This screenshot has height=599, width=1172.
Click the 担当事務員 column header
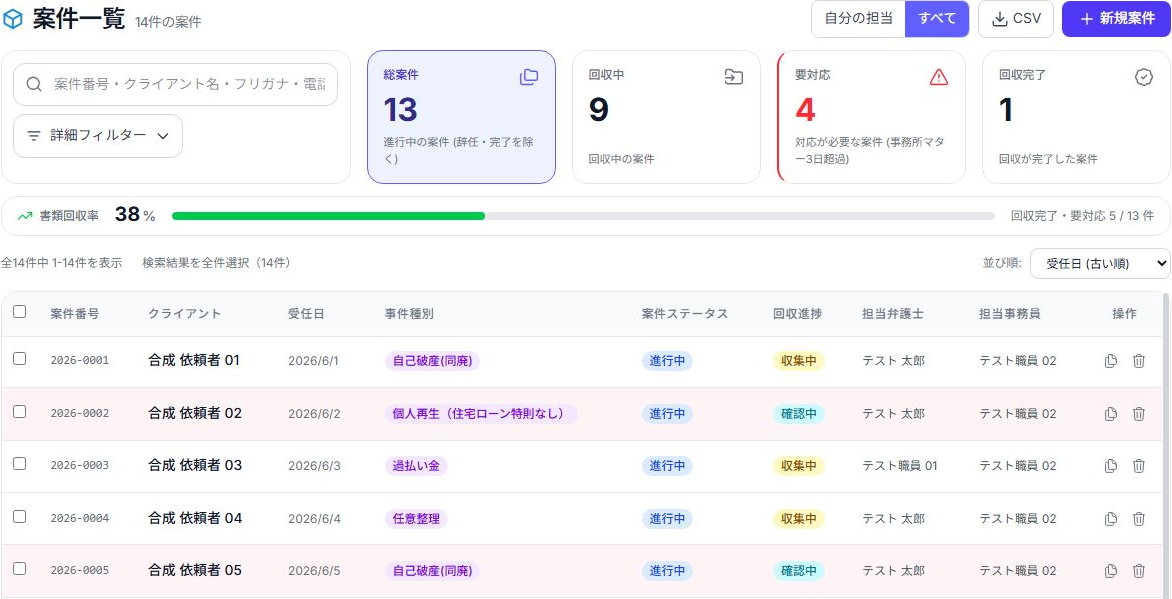pos(1010,314)
